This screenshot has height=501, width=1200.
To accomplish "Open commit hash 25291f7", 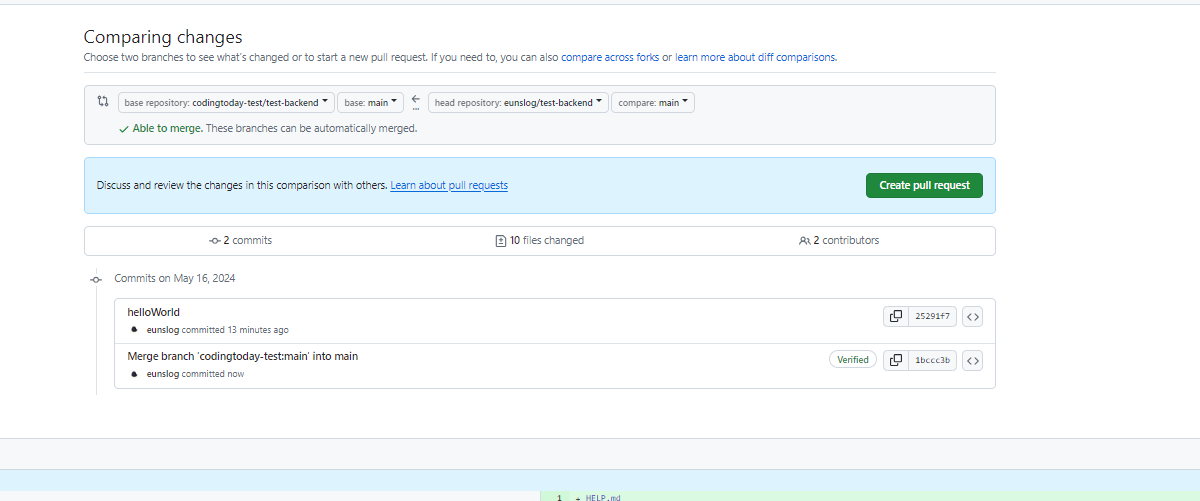I will pos(932,316).
